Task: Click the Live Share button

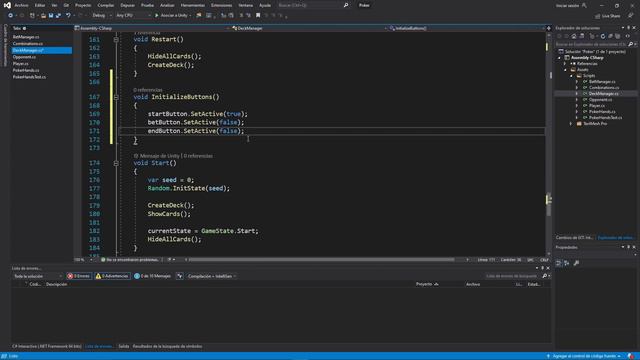Action: (608, 16)
